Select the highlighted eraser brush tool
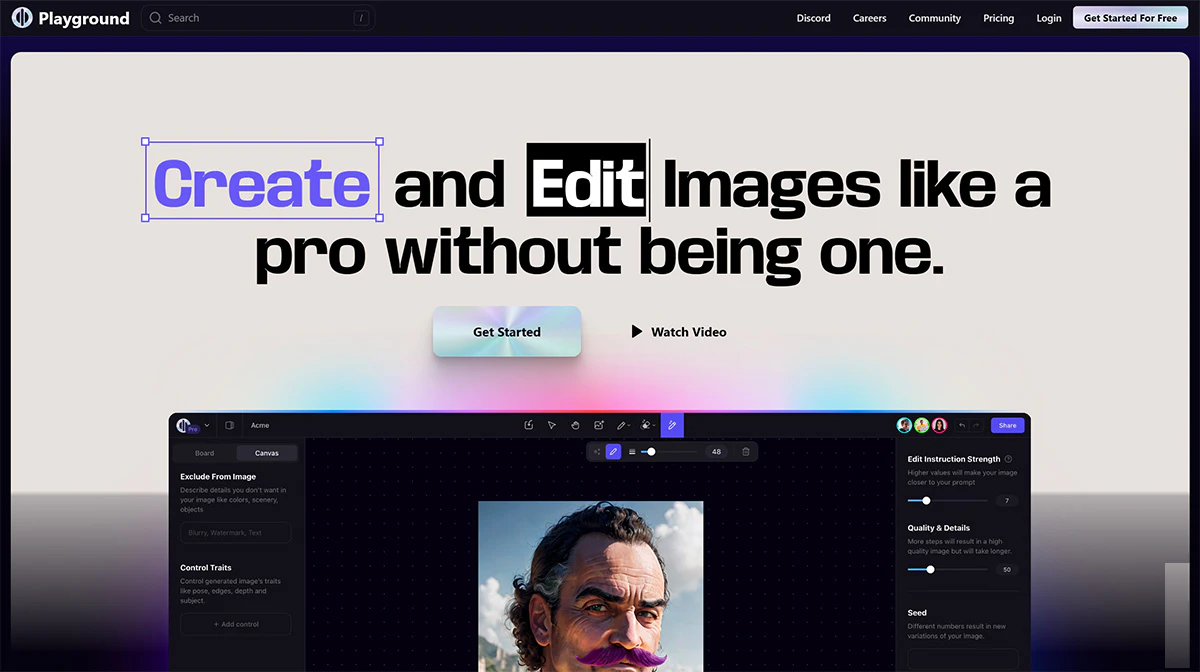1200x672 pixels. coord(672,425)
